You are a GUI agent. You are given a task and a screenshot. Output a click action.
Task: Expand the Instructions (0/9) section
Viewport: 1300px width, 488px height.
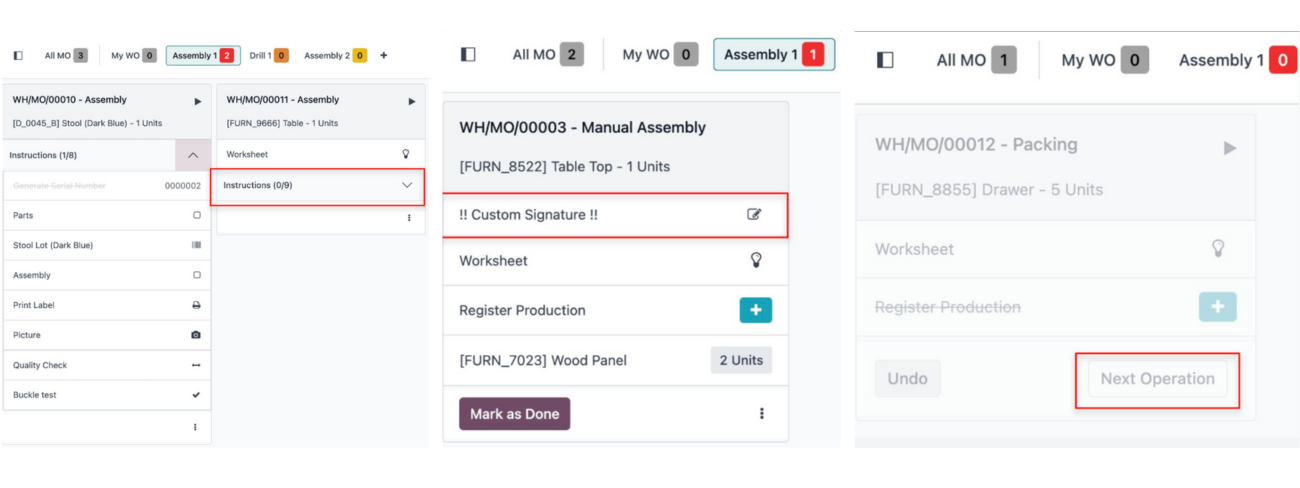pos(318,186)
